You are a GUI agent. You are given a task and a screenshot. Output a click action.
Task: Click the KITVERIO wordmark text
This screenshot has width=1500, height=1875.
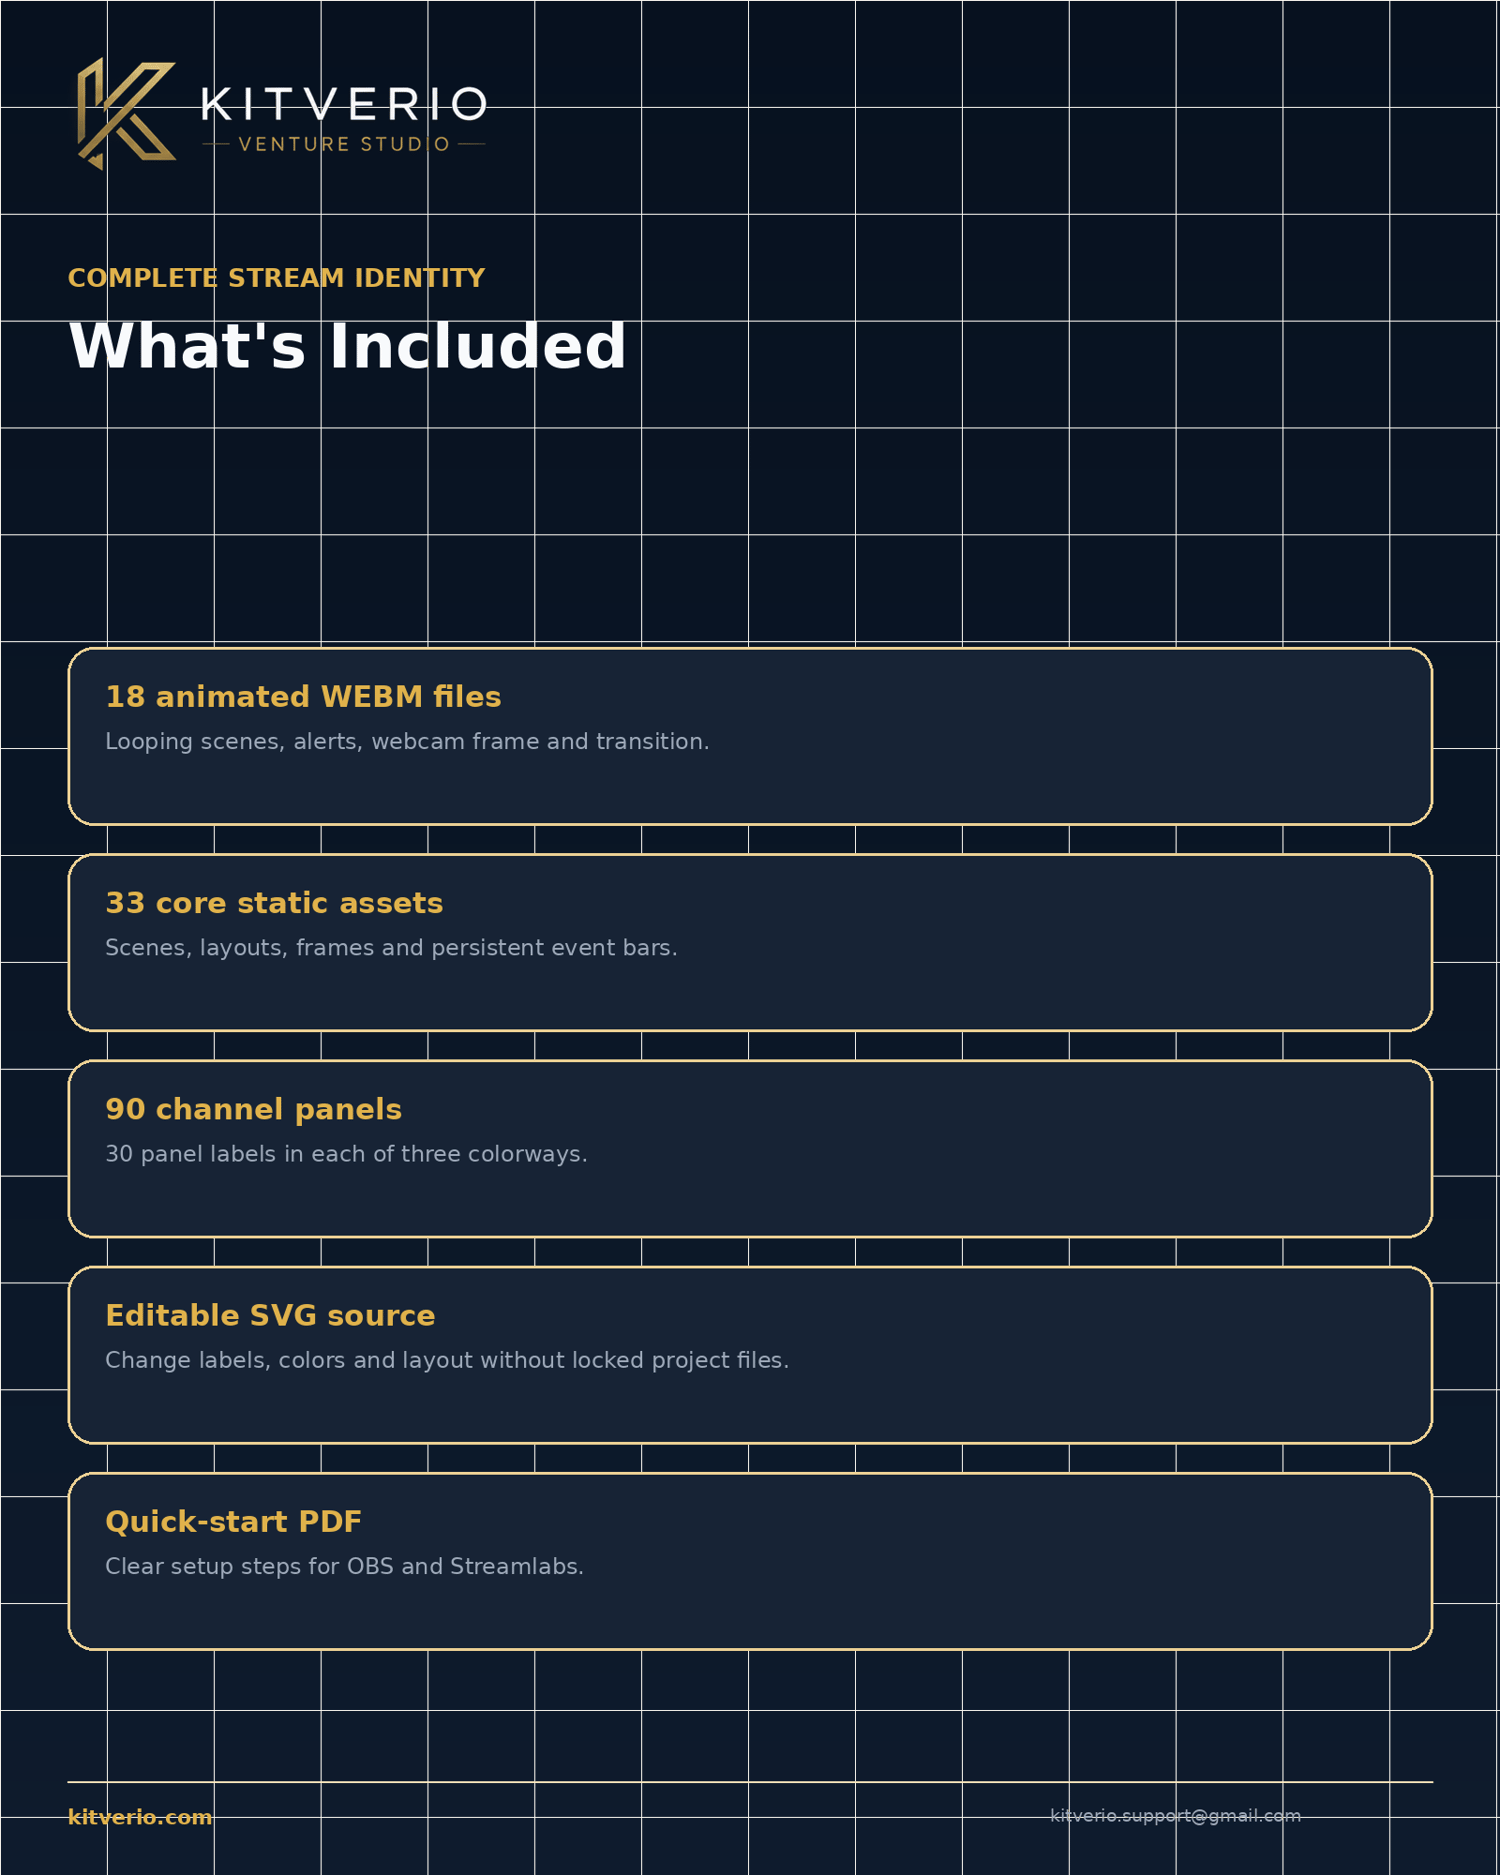(344, 103)
